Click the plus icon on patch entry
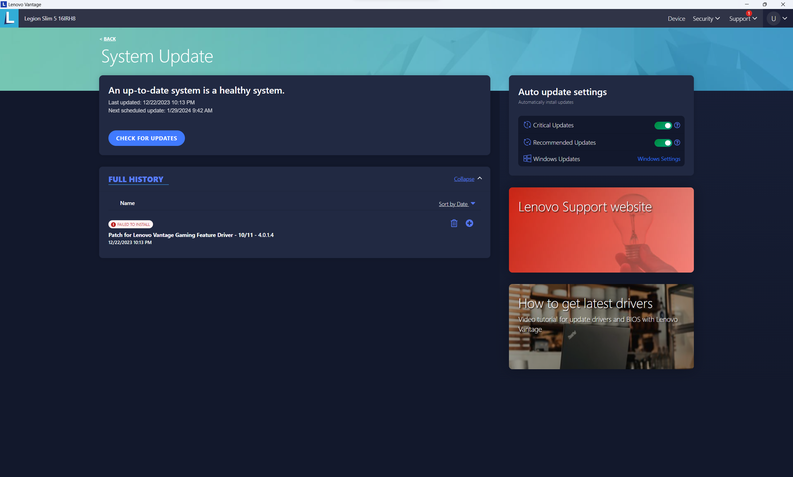This screenshot has width=793, height=477. [470, 223]
